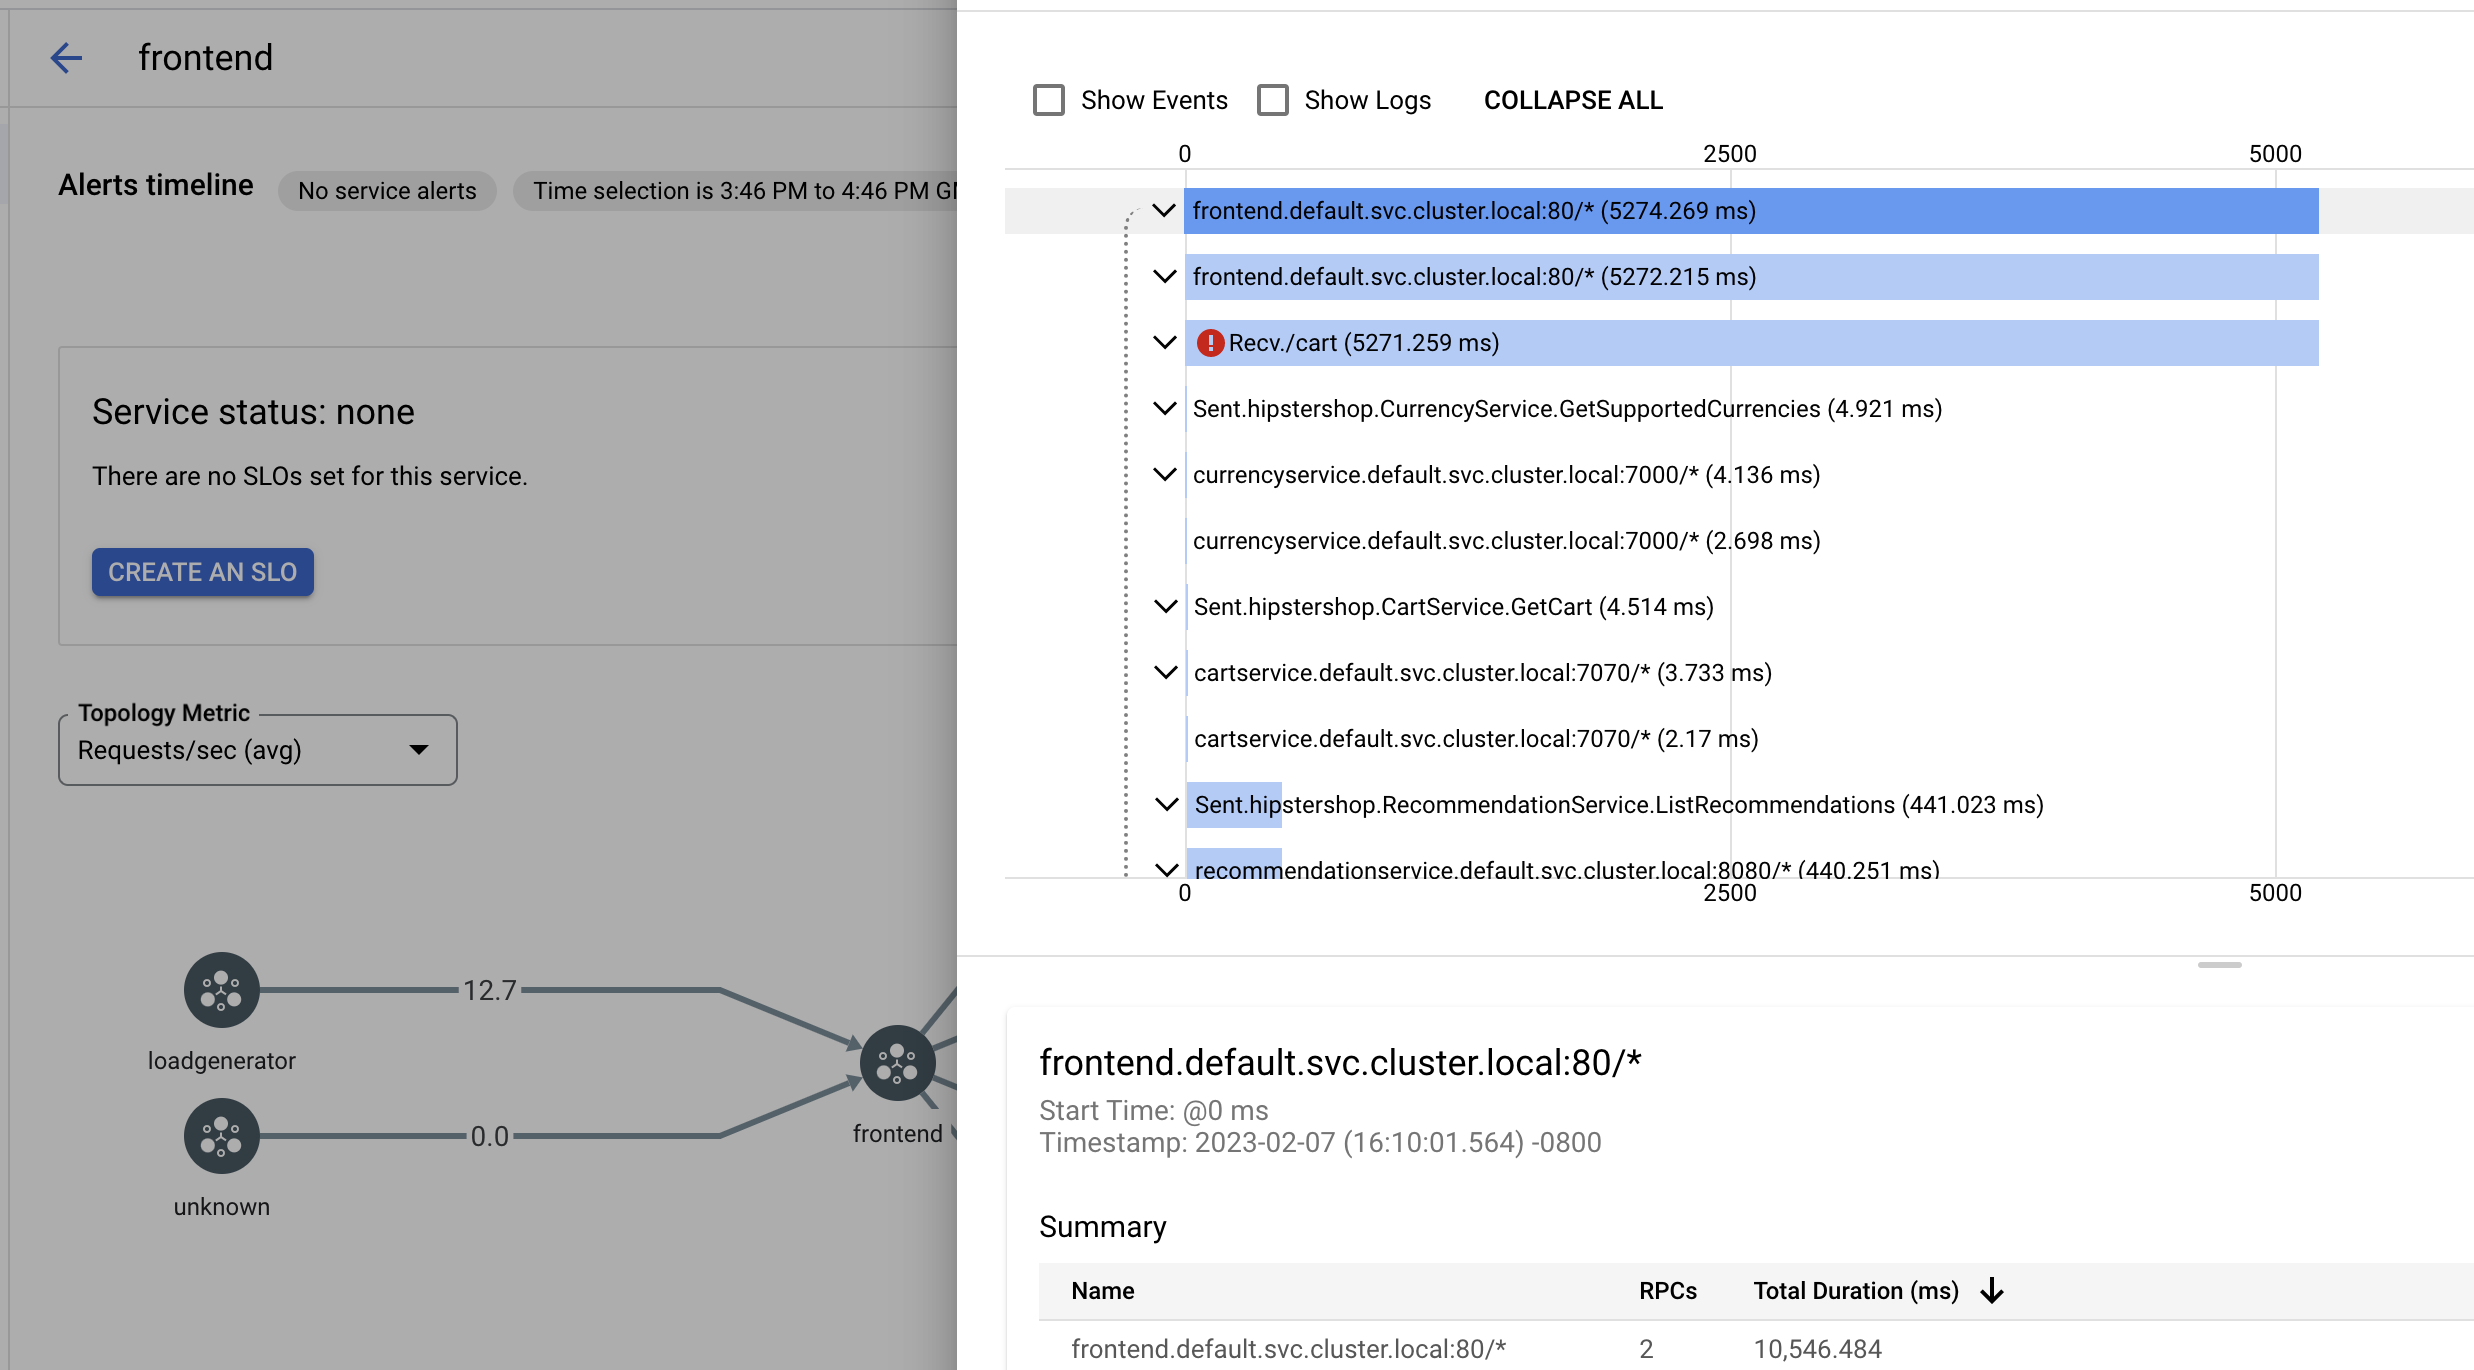Toggle visibility of Recv./cart trace row

pyautogui.click(x=1164, y=342)
